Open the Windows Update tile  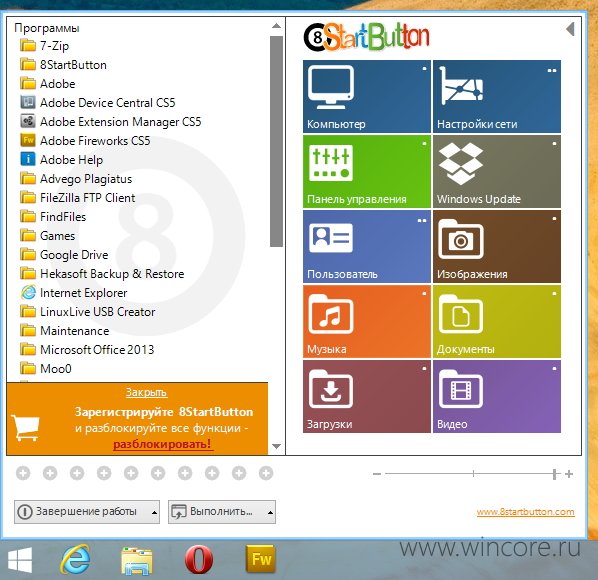pyautogui.click(x=497, y=171)
